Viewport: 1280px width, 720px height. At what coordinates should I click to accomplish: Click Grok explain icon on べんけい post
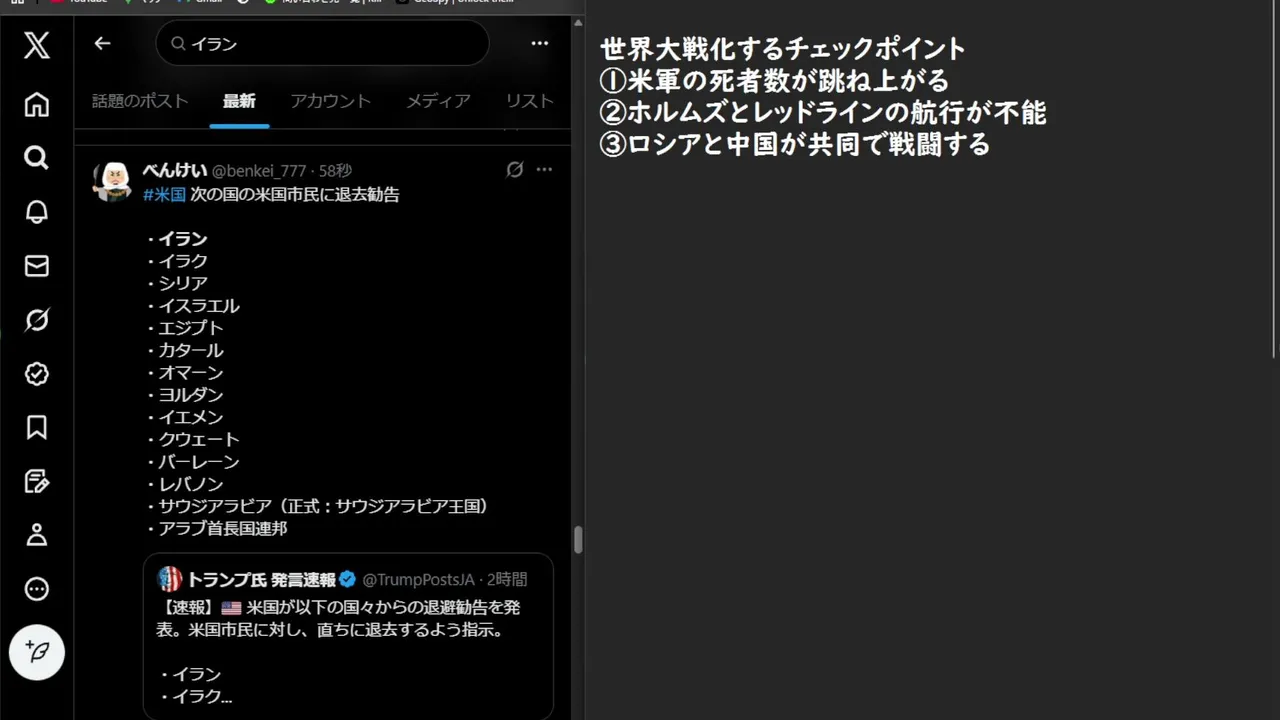click(x=515, y=170)
